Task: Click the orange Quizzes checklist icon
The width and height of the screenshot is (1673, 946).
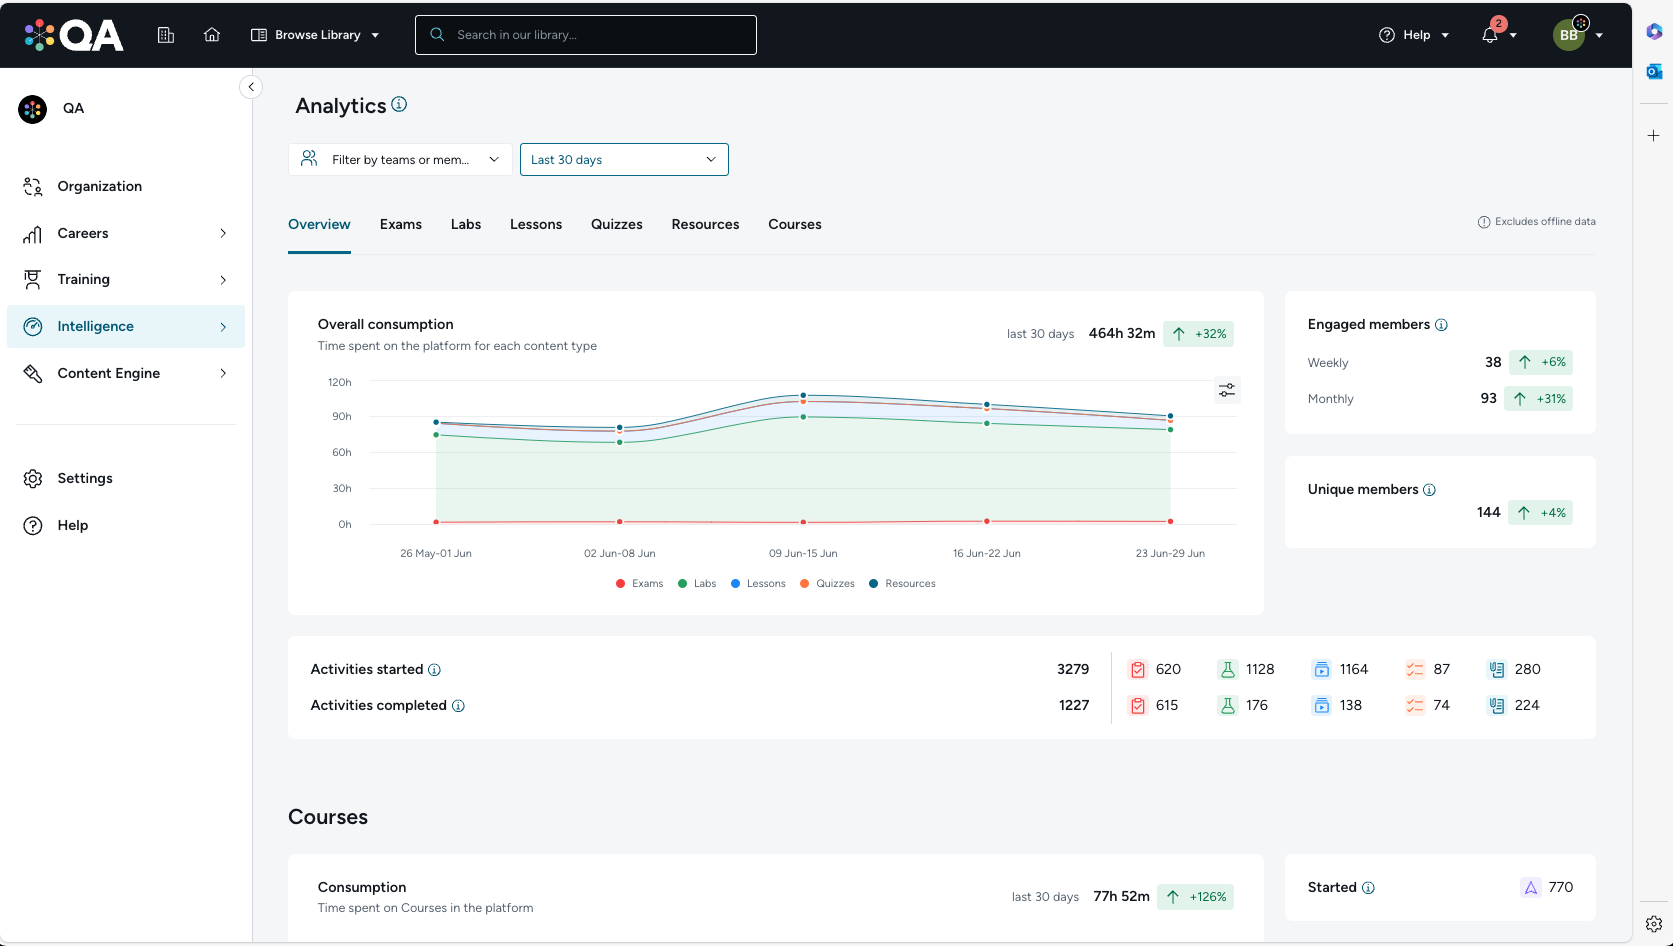Action: tap(1415, 669)
